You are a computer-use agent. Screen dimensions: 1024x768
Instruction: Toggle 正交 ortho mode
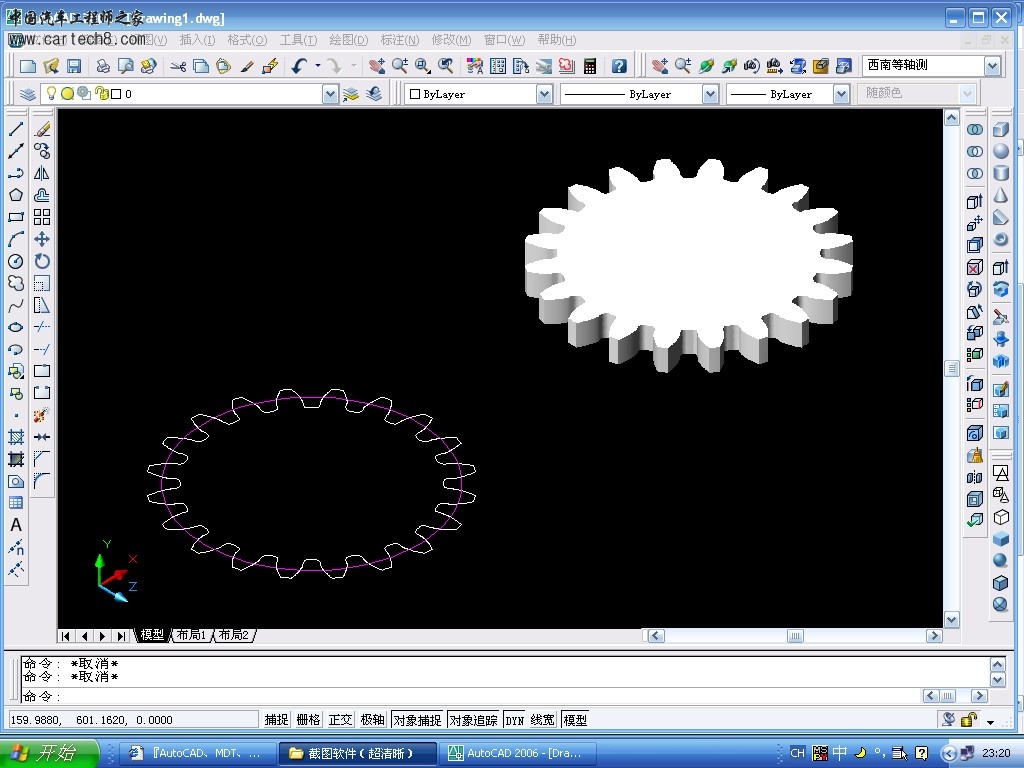click(340, 720)
